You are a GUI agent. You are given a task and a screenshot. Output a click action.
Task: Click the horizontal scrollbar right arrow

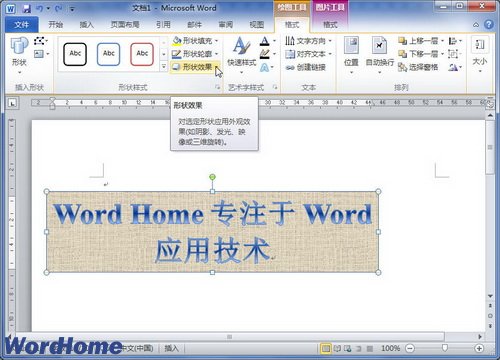[480, 337]
